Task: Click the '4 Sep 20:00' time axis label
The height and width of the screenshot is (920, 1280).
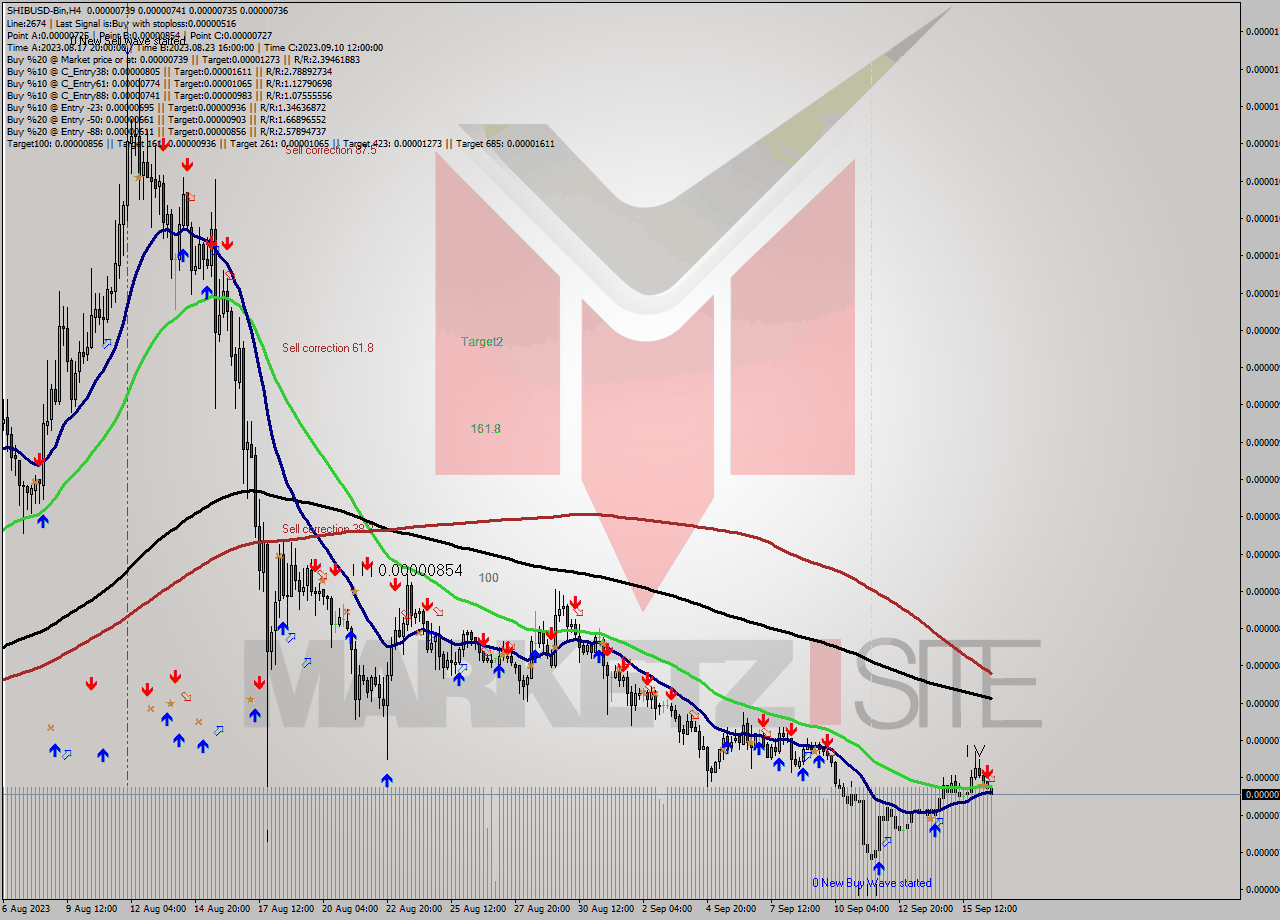Action: click(730, 909)
